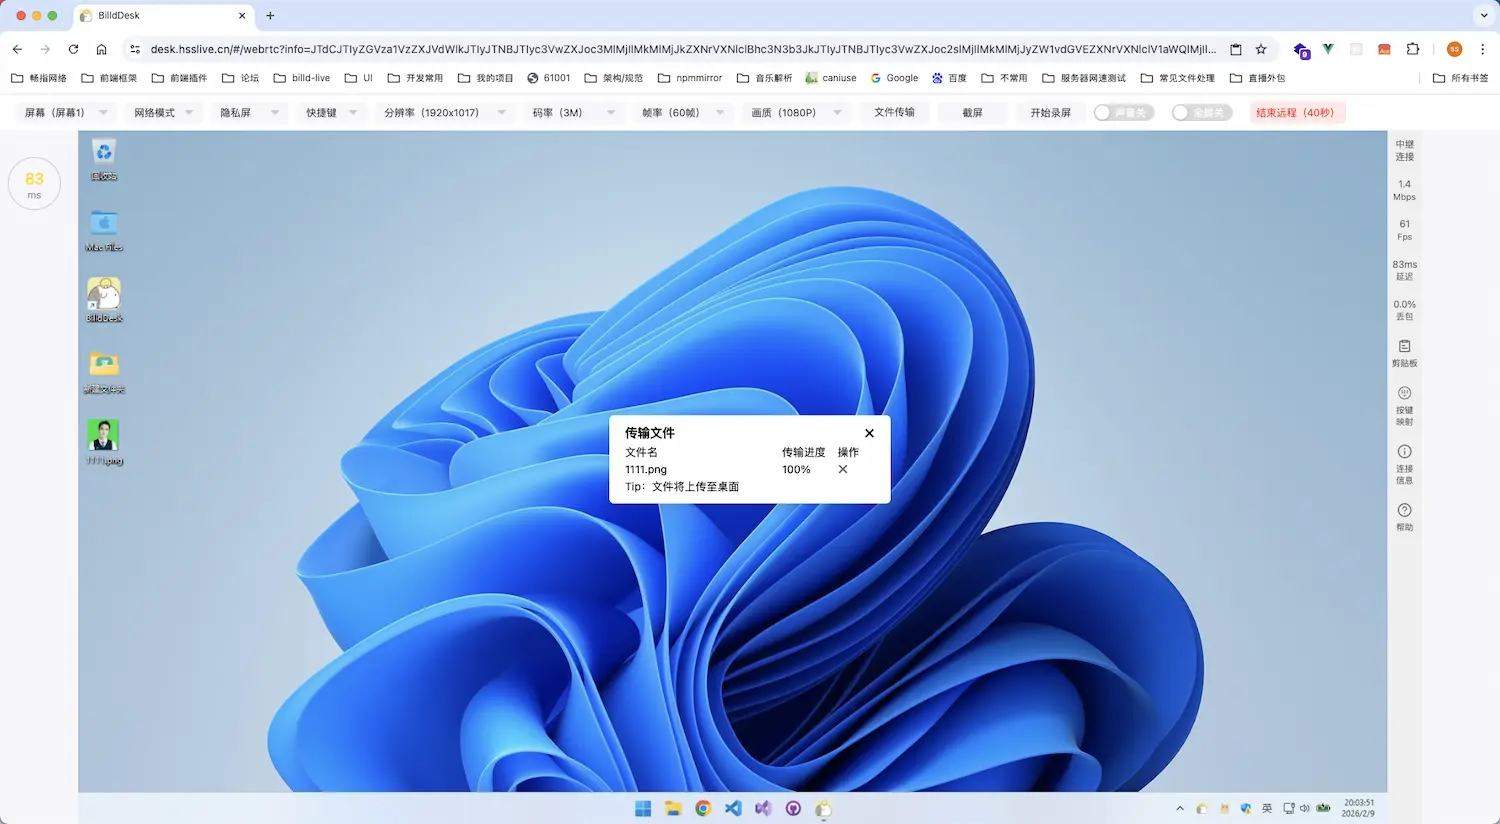The width and height of the screenshot is (1500, 824).
Task: Click the 文件传输 file transfer menu item
Action: tap(894, 112)
